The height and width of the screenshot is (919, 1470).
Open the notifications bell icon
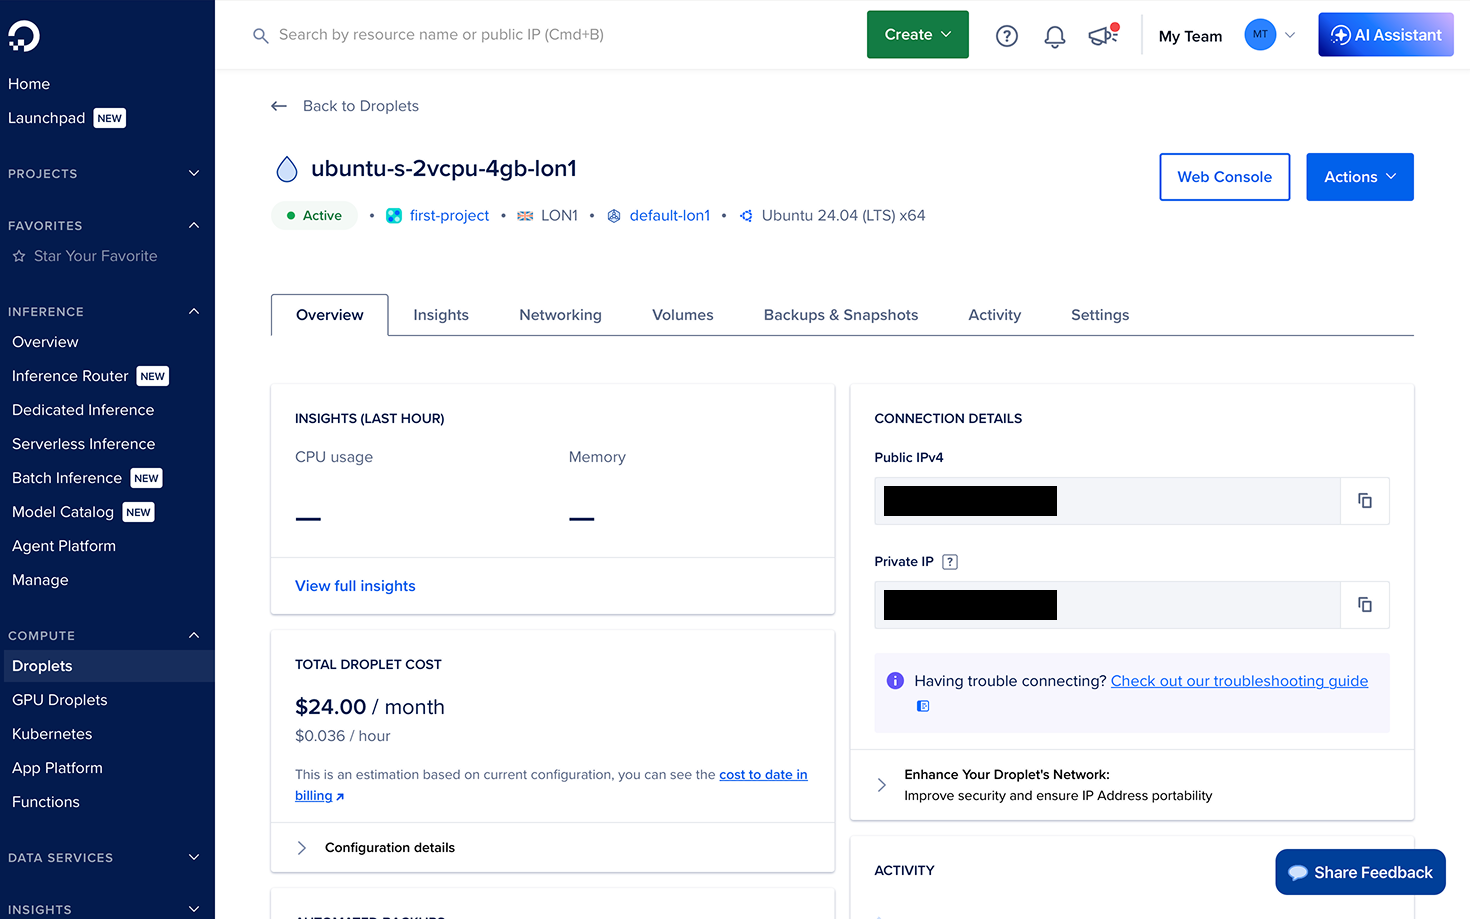[1055, 37]
